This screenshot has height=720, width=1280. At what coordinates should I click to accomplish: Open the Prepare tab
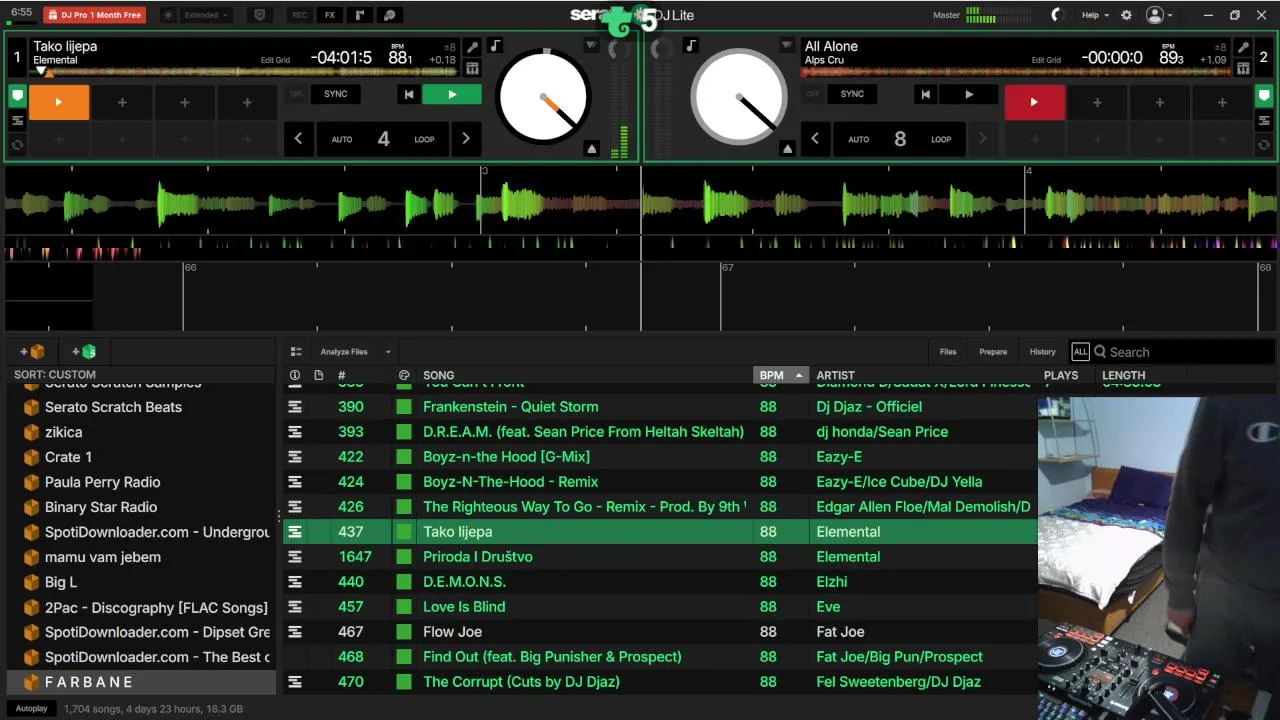(993, 352)
